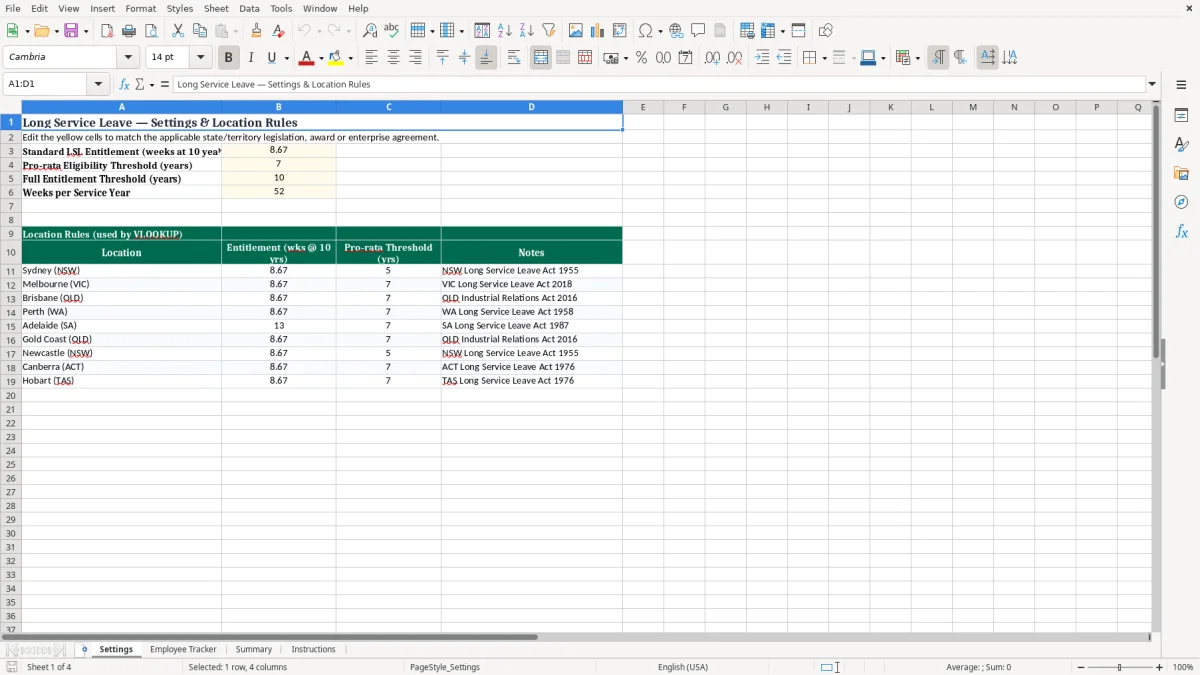Open the Navigator in the sidebar
1200x675 pixels.
point(1181,202)
